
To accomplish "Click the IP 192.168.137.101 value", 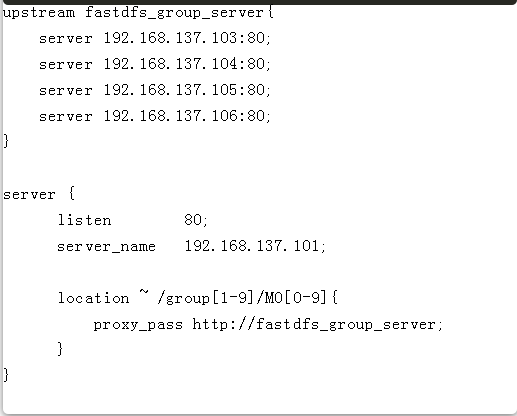I will 252,246.
